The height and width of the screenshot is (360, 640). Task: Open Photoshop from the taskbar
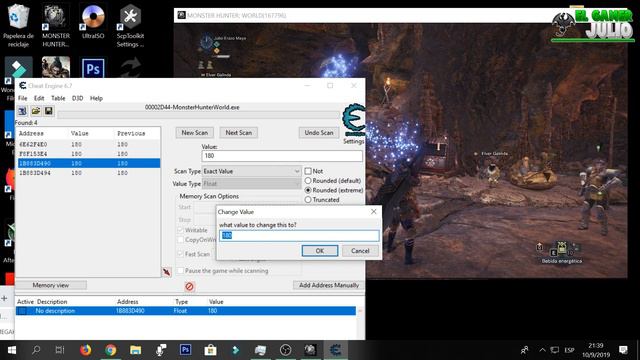(185, 350)
